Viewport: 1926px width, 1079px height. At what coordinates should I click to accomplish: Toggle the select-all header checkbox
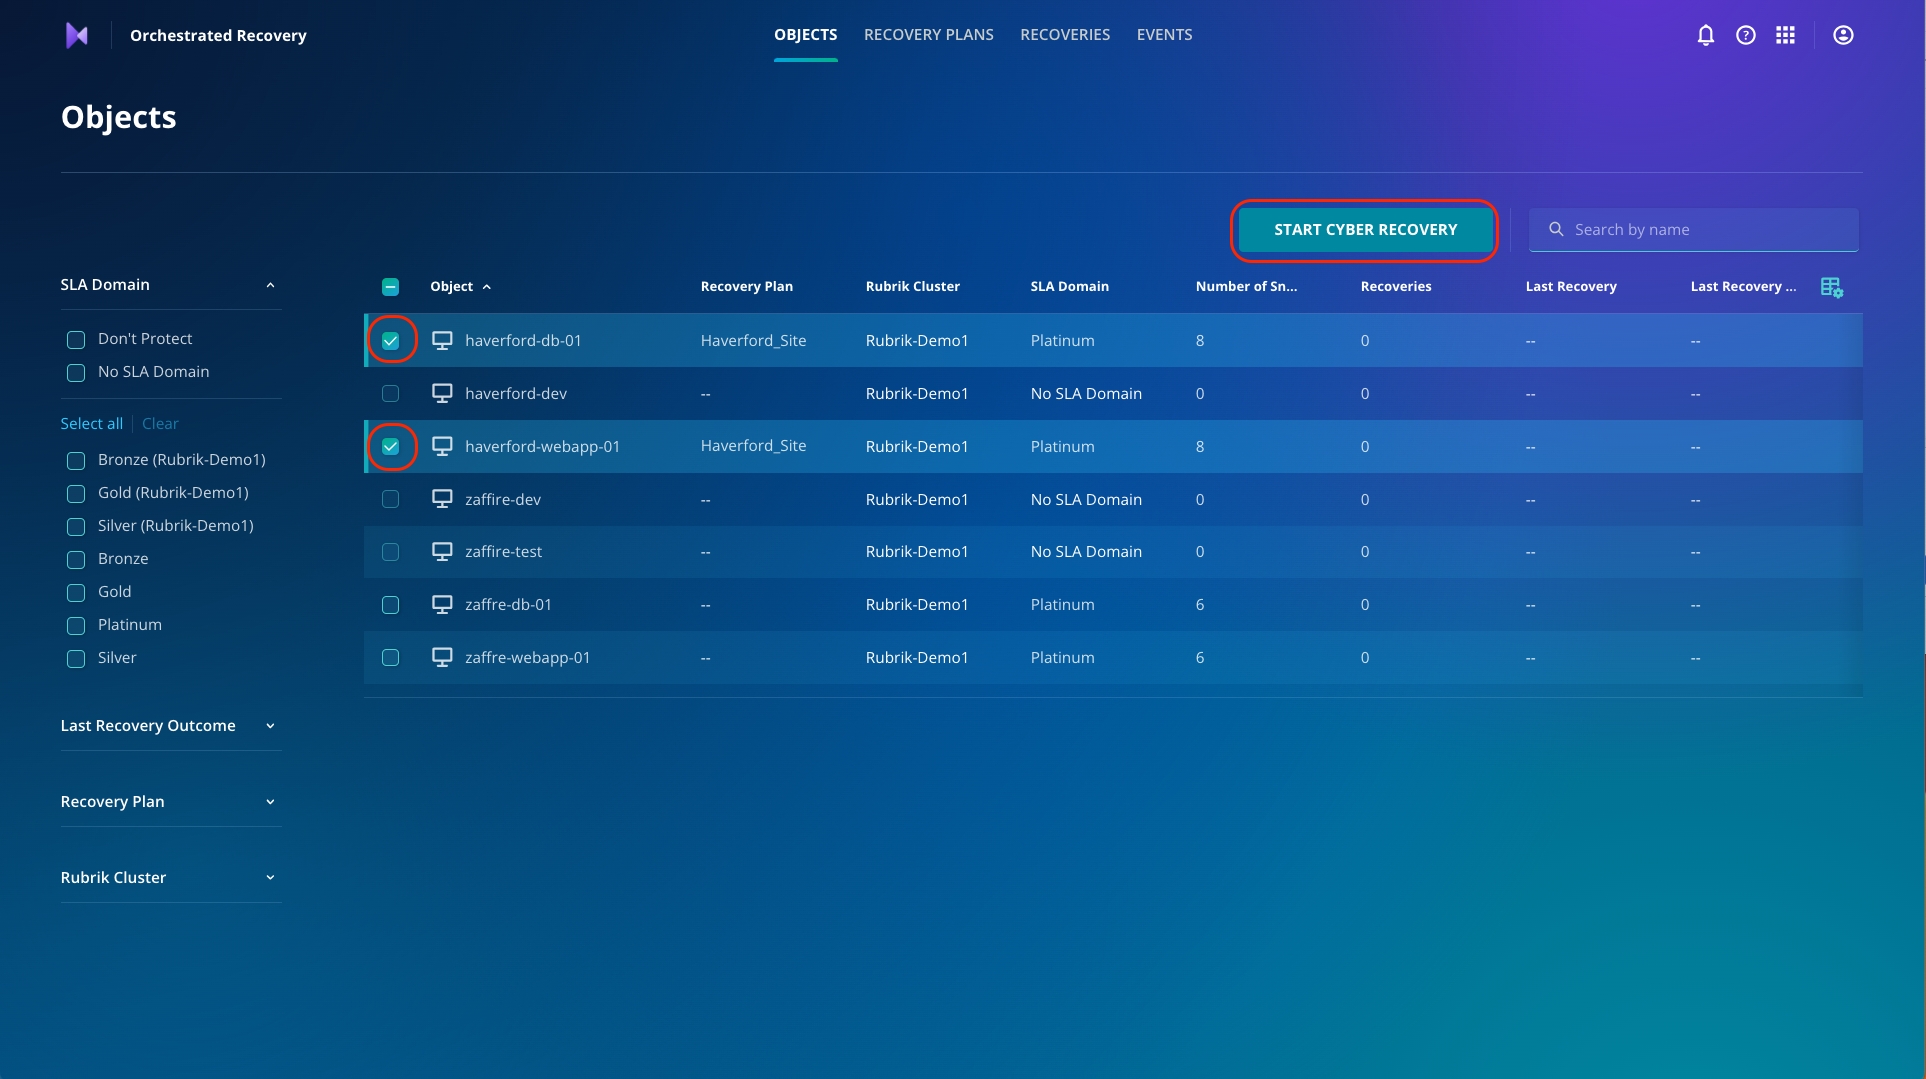(391, 287)
